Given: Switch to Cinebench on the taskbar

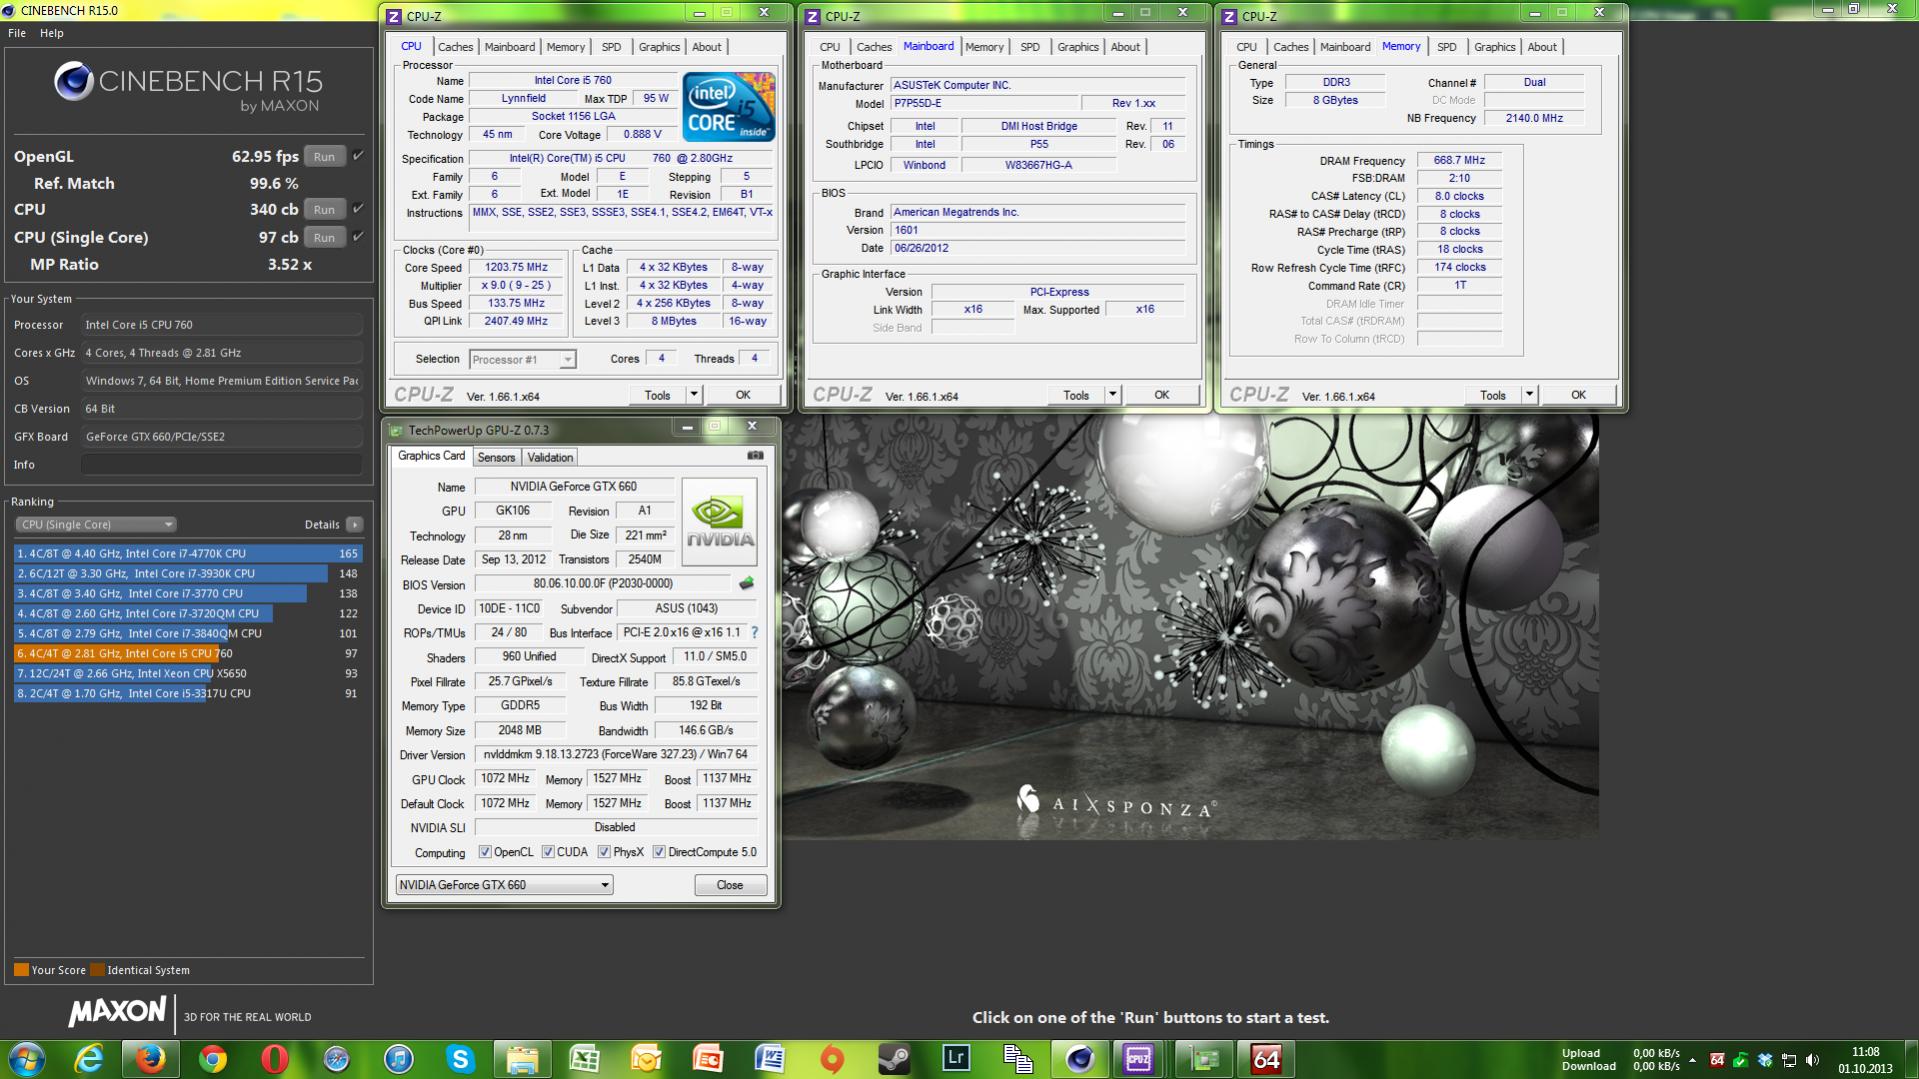Looking at the screenshot, I should (x=1080, y=1059).
